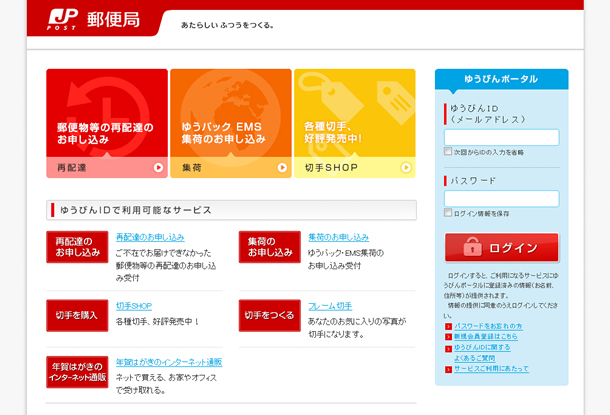Open the orange ゆうパック EMS 集荷 banner
This screenshot has height=415, width=610.
point(231,123)
